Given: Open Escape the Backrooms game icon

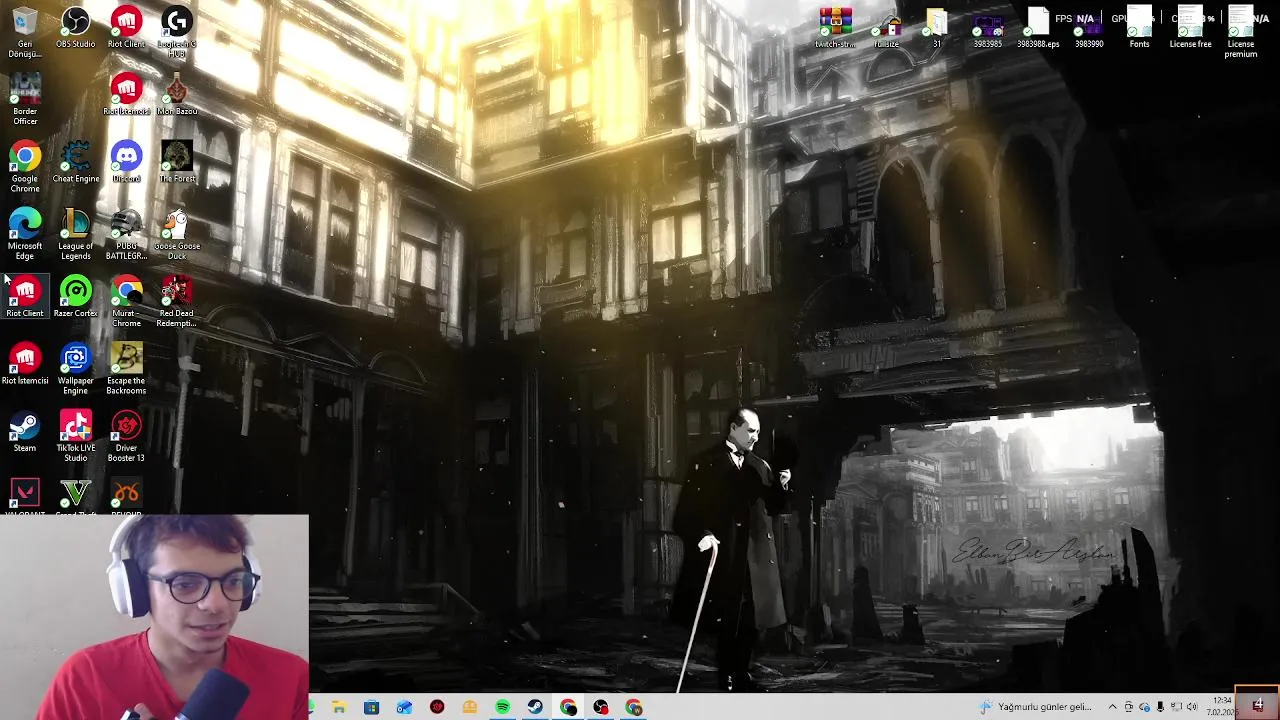Looking at the screenshot, I should click(x=126, y=368).
